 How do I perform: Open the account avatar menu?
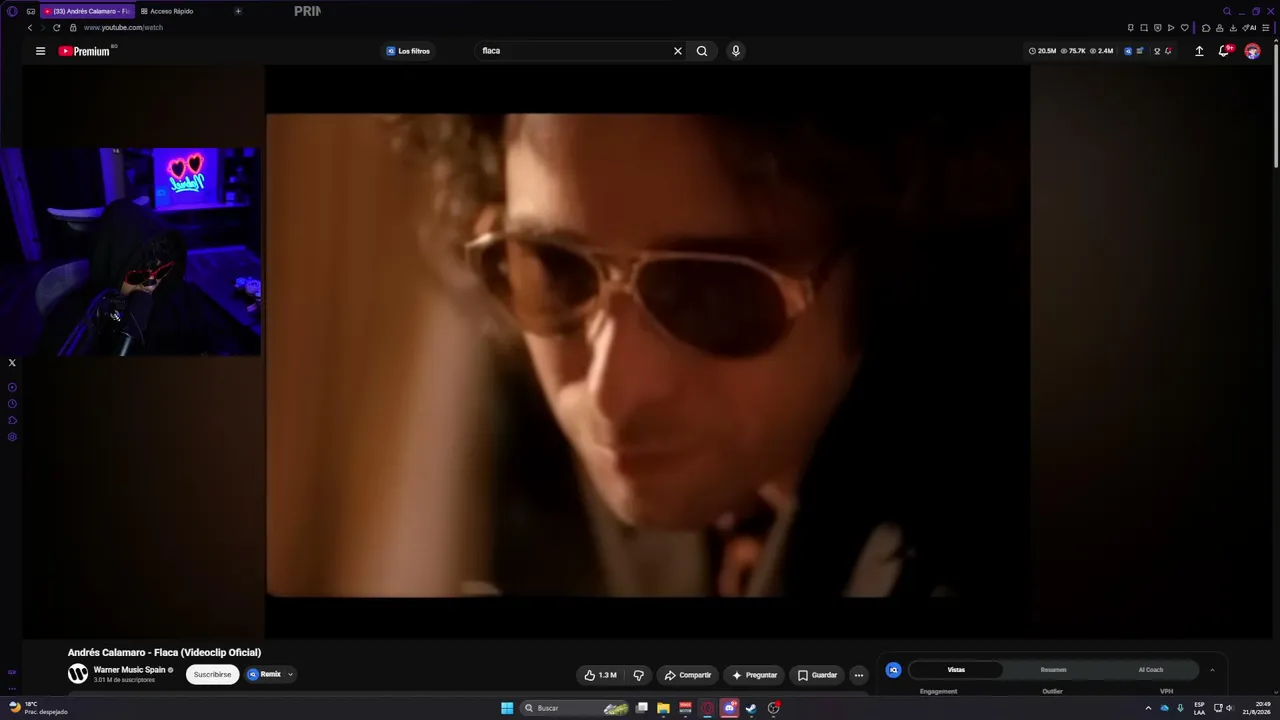(1252, 51)
